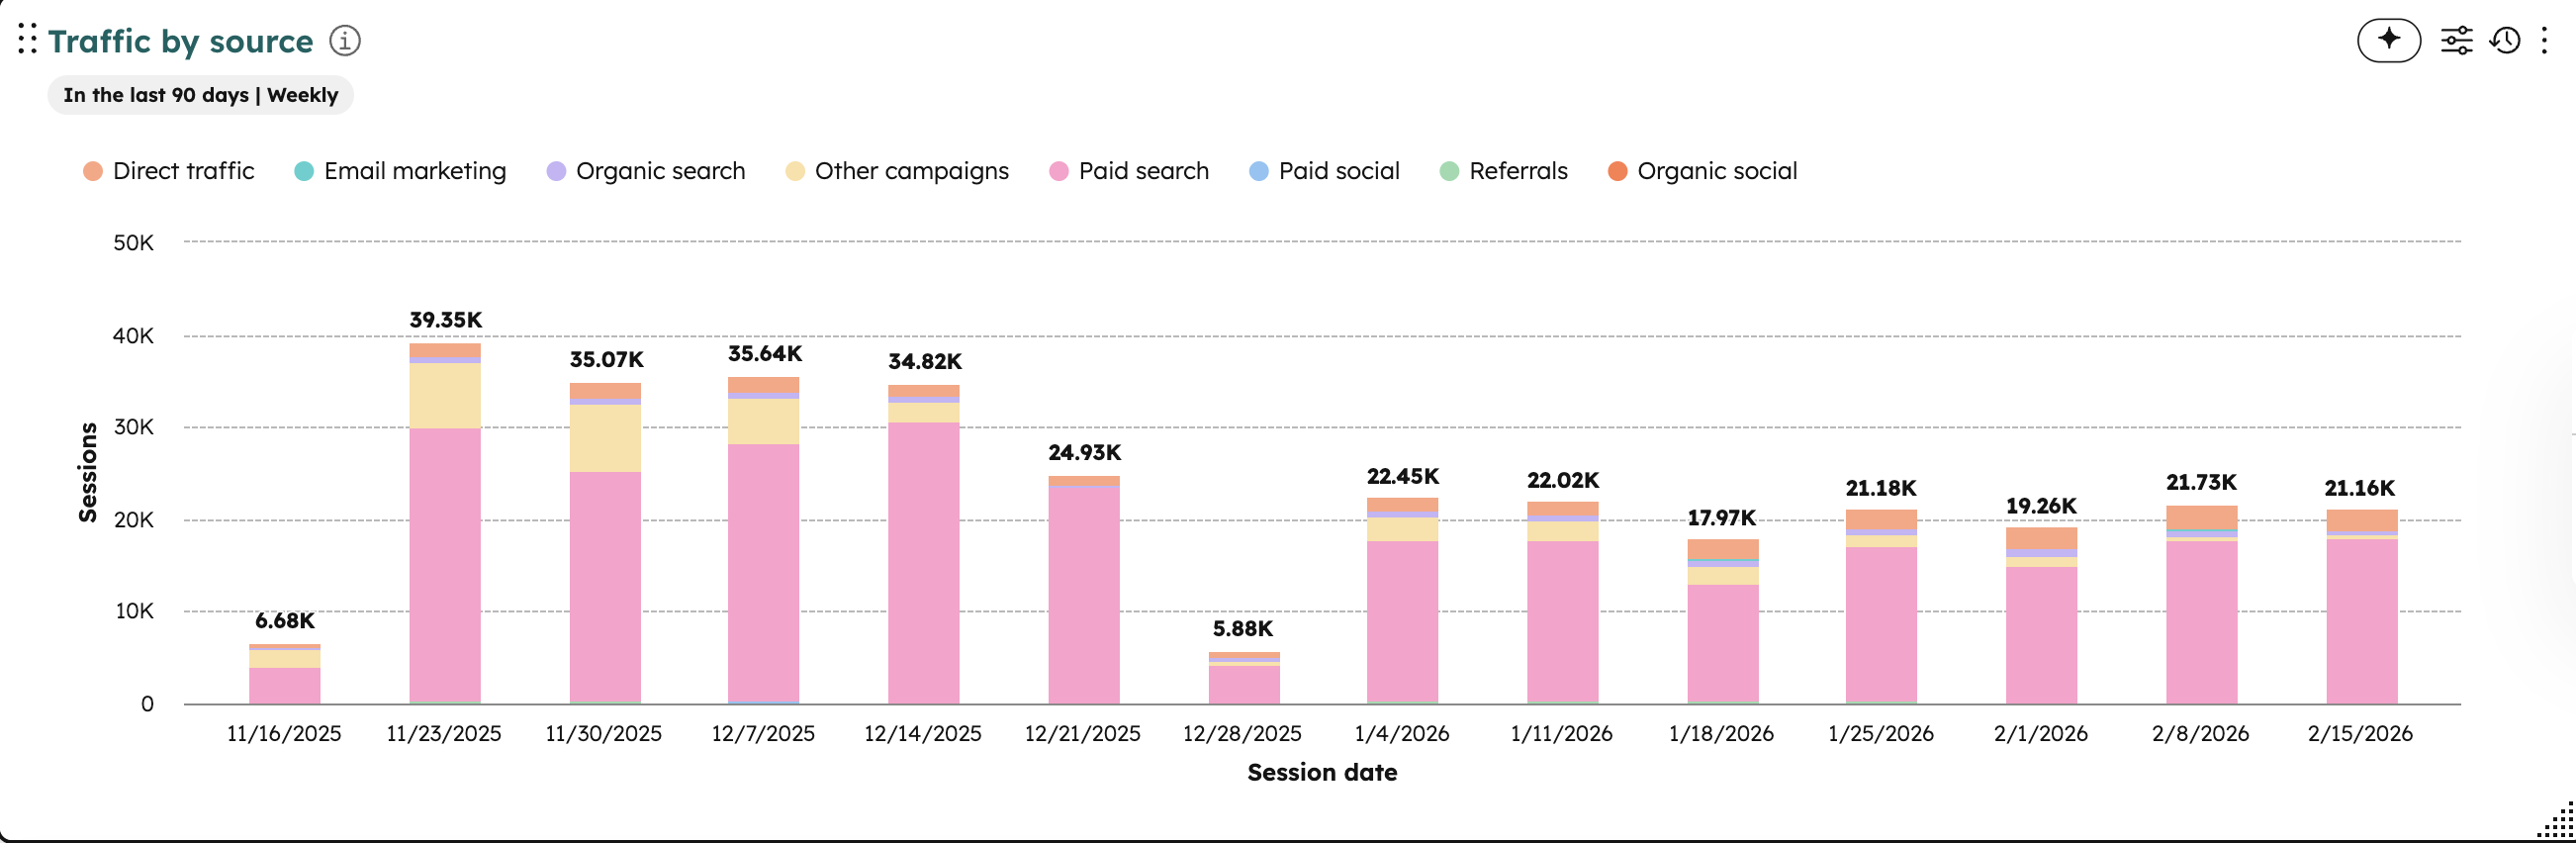Select the "Paid social" legend label
Image resolution: width=2576 pixels, height=843 pixels.
pyautogui.click(x=1339, y=171)
